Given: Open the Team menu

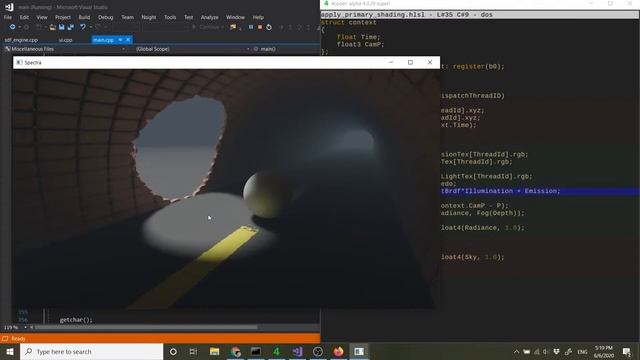Looking at the screenshot, I should coord(127,17).
